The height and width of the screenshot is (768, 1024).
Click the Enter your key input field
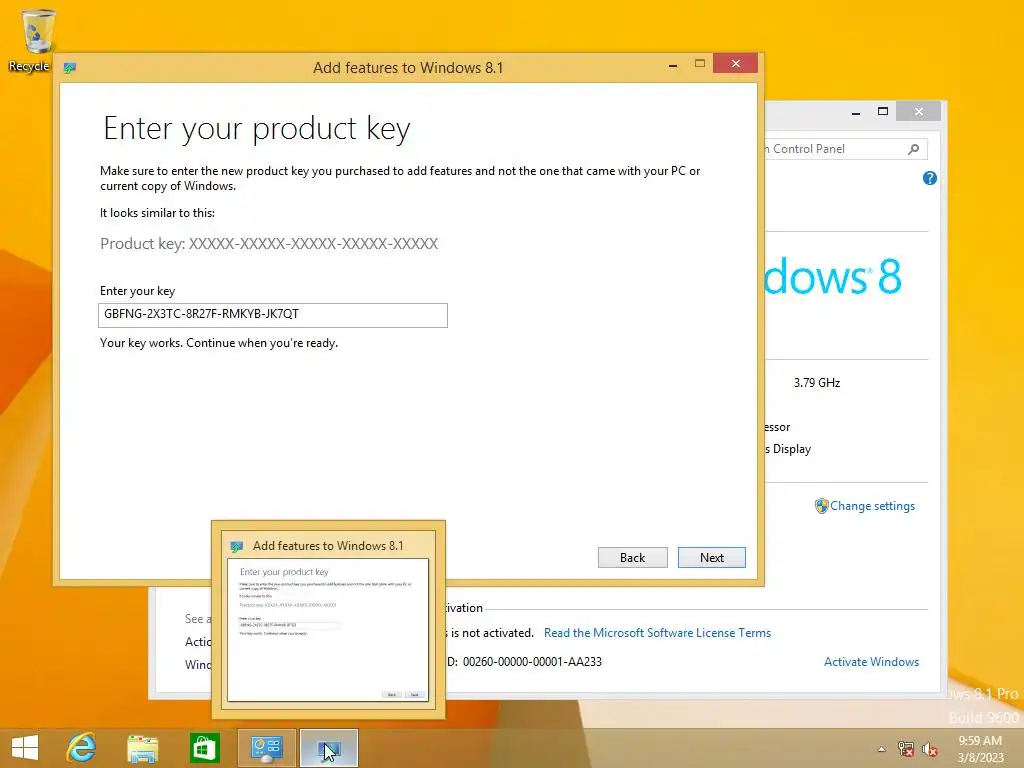tap(273, 315)
